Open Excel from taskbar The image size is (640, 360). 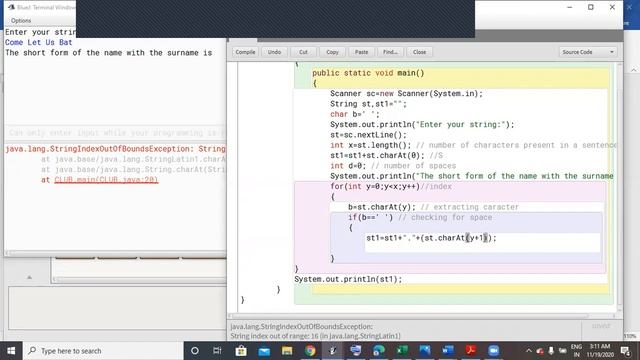(x=402, y=351)
